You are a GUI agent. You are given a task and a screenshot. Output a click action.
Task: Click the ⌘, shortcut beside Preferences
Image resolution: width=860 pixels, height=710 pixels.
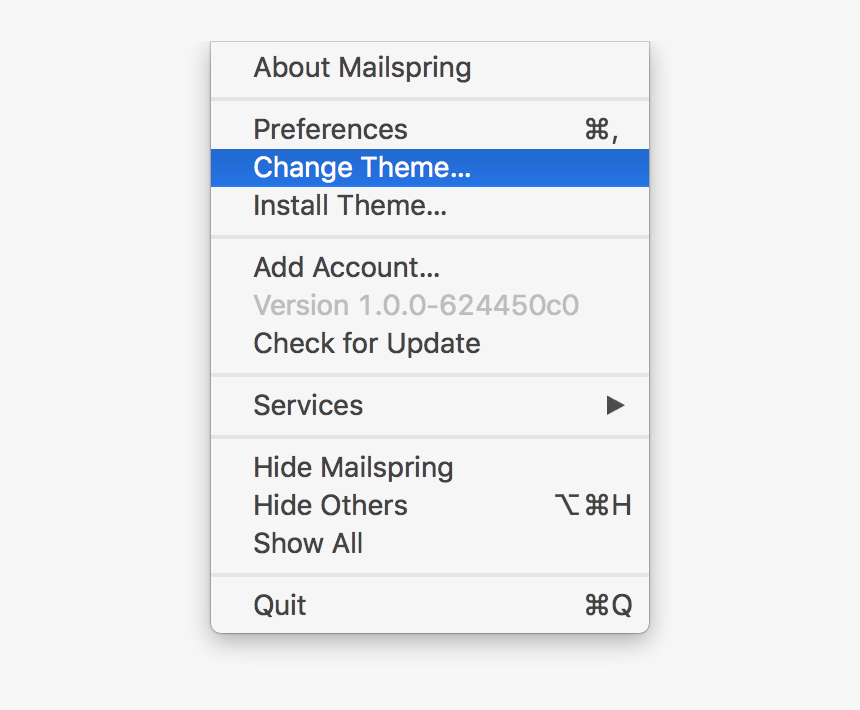coord(598,129)
